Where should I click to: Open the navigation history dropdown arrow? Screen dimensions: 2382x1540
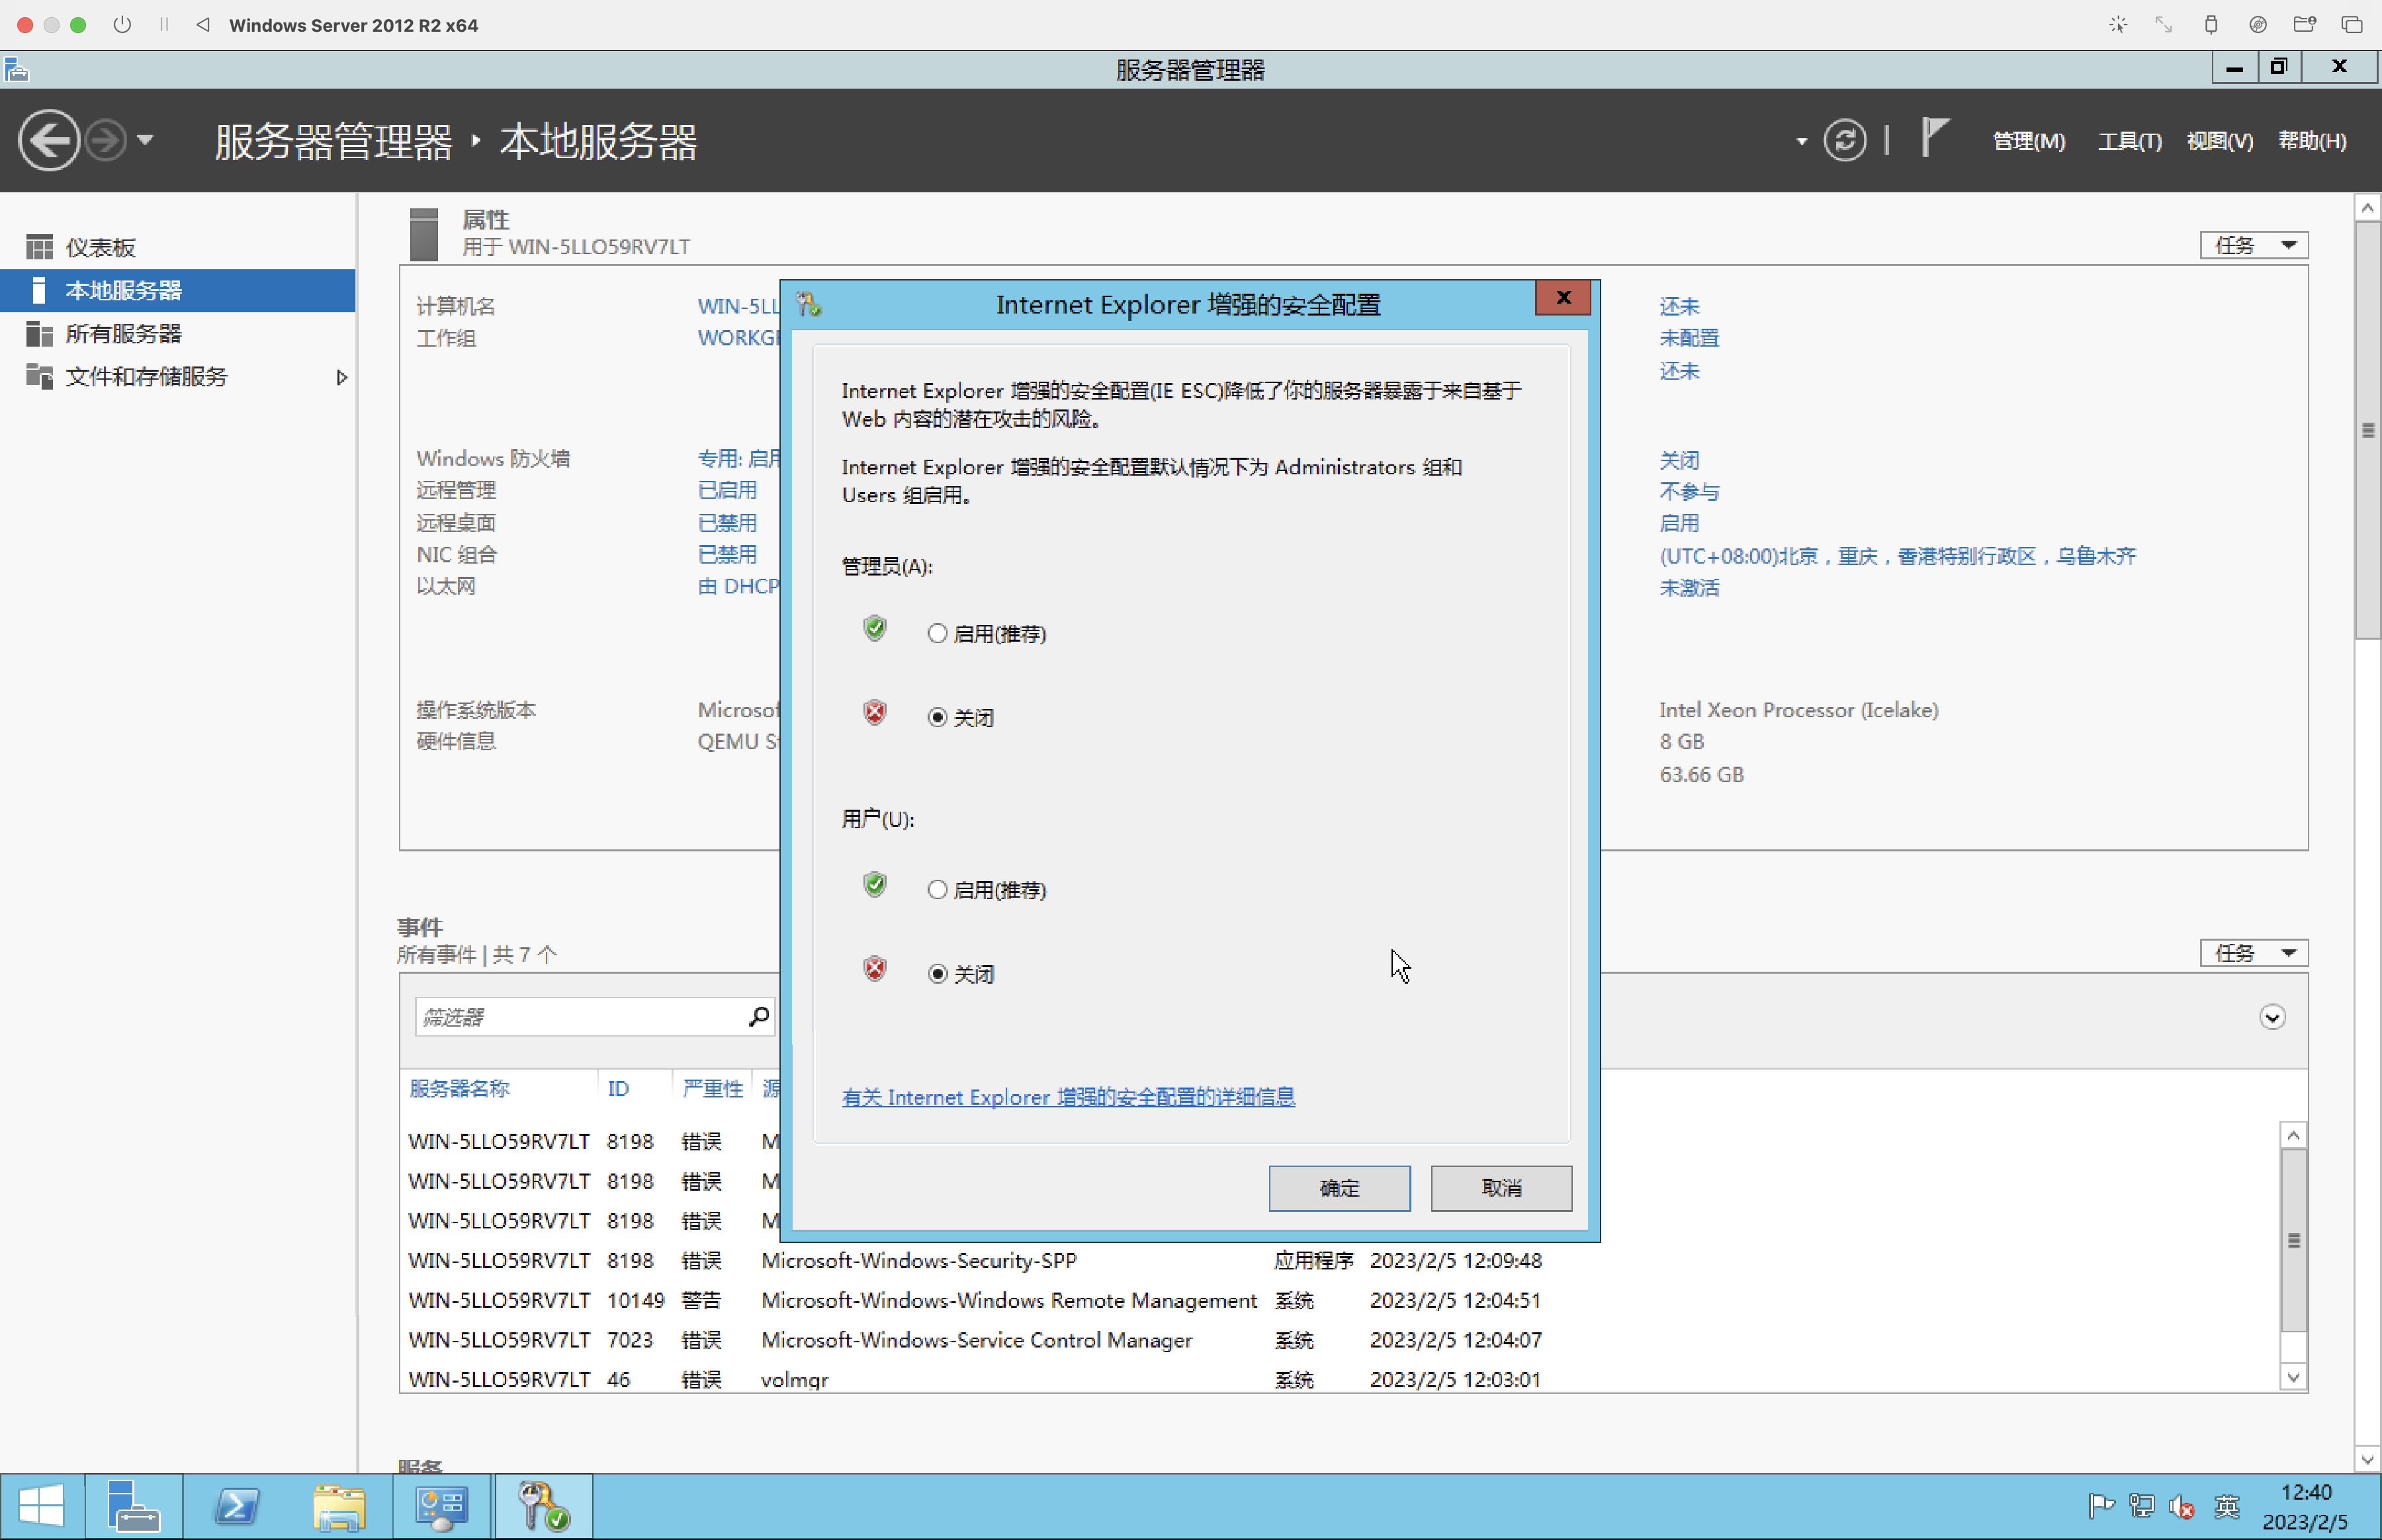pyautogui.click(x=145, y=140)
